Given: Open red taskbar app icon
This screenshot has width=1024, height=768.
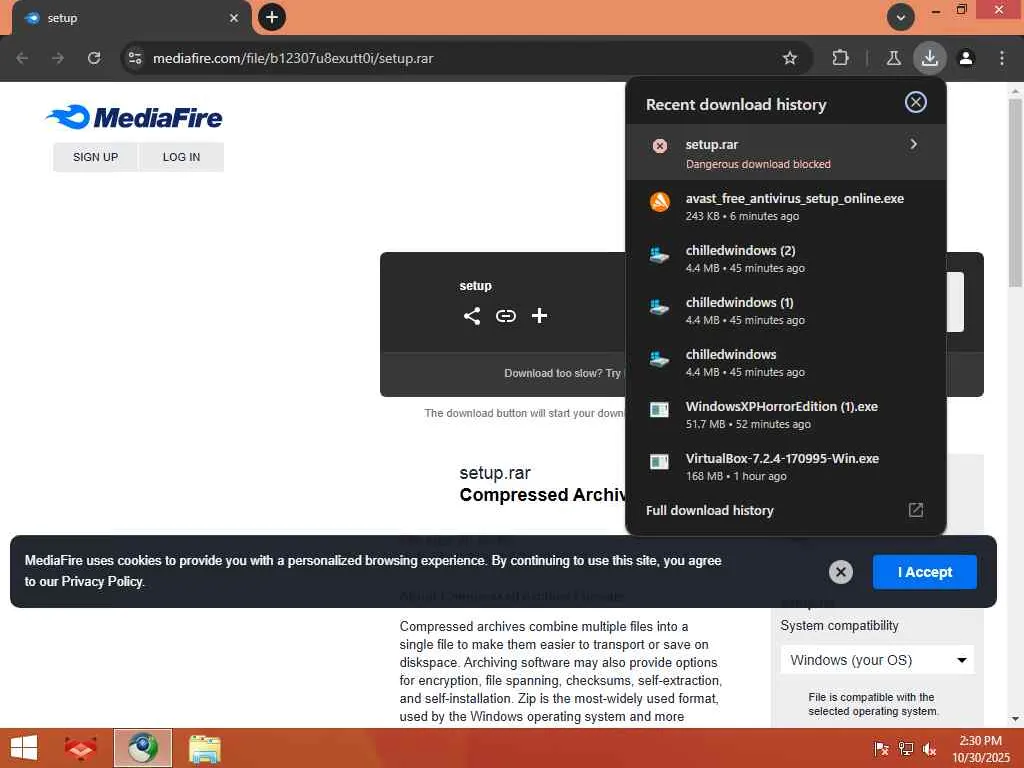Looking at the screenshot, I should (x=80, y=748).
